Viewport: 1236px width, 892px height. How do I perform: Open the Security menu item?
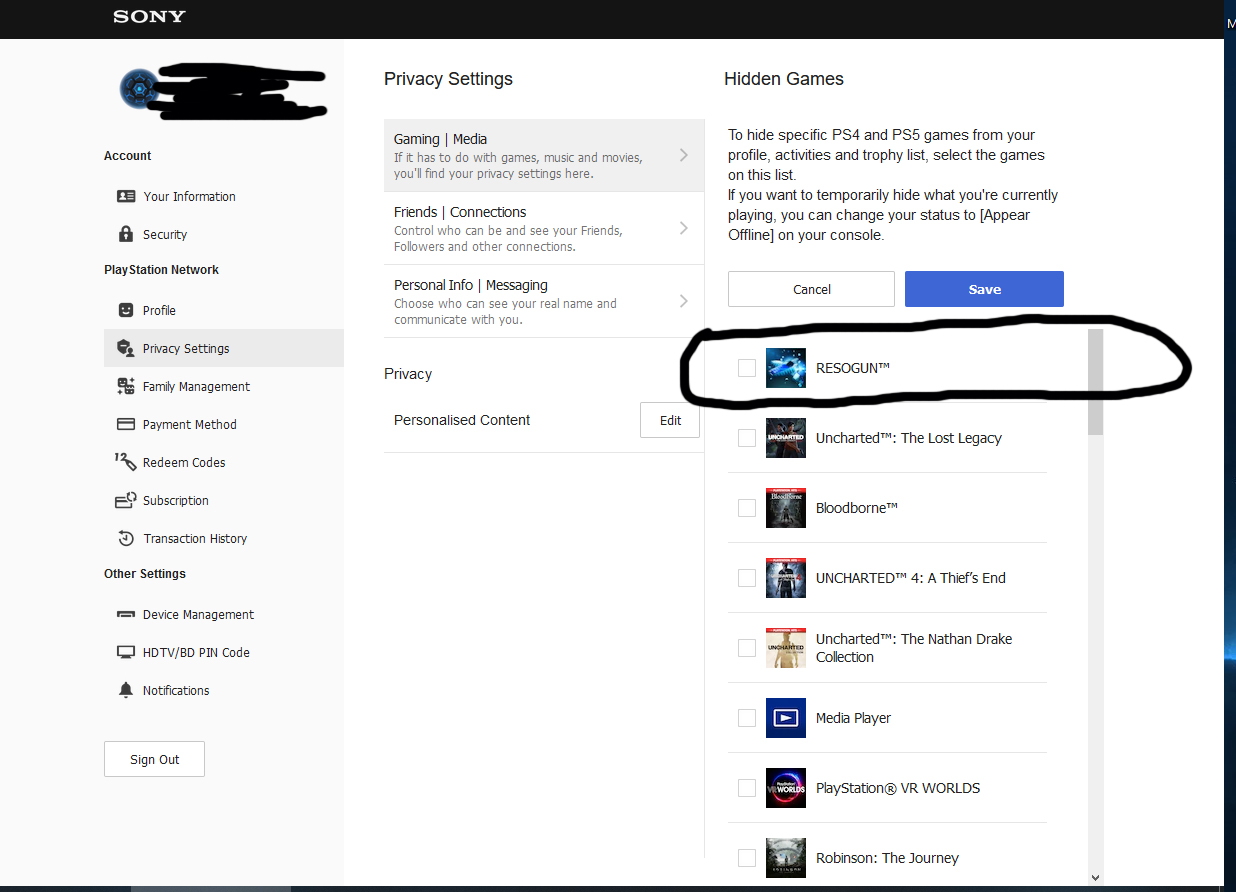click(x=224, y=234)
